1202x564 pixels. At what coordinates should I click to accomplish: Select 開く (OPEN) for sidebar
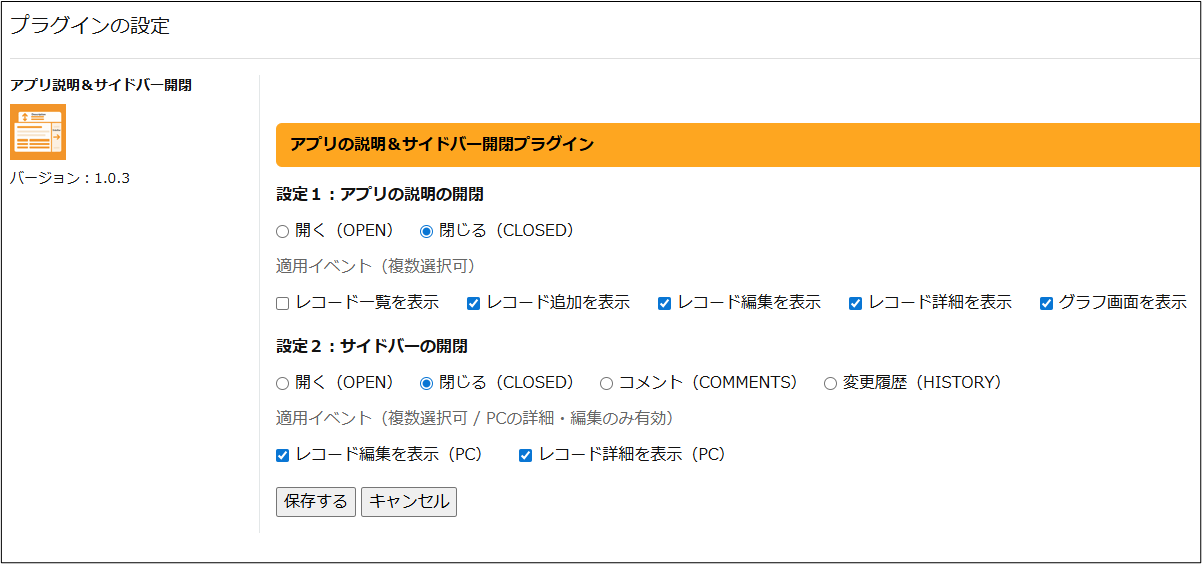(x=283, y=383)
